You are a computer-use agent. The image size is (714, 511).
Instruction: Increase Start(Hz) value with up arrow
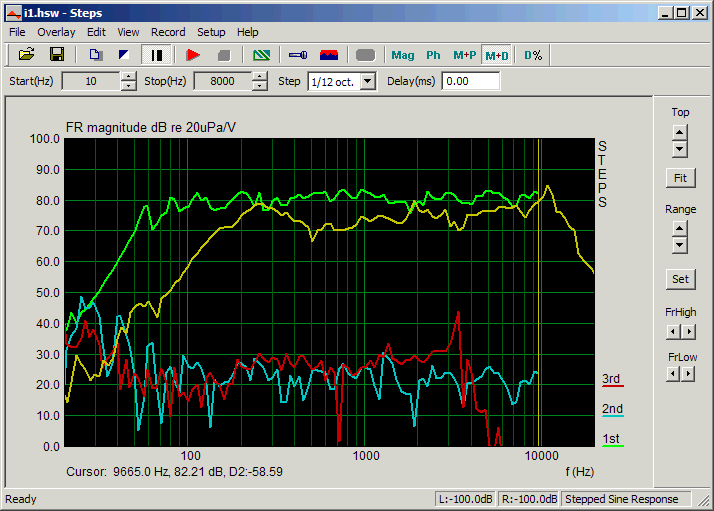point(128,76)
